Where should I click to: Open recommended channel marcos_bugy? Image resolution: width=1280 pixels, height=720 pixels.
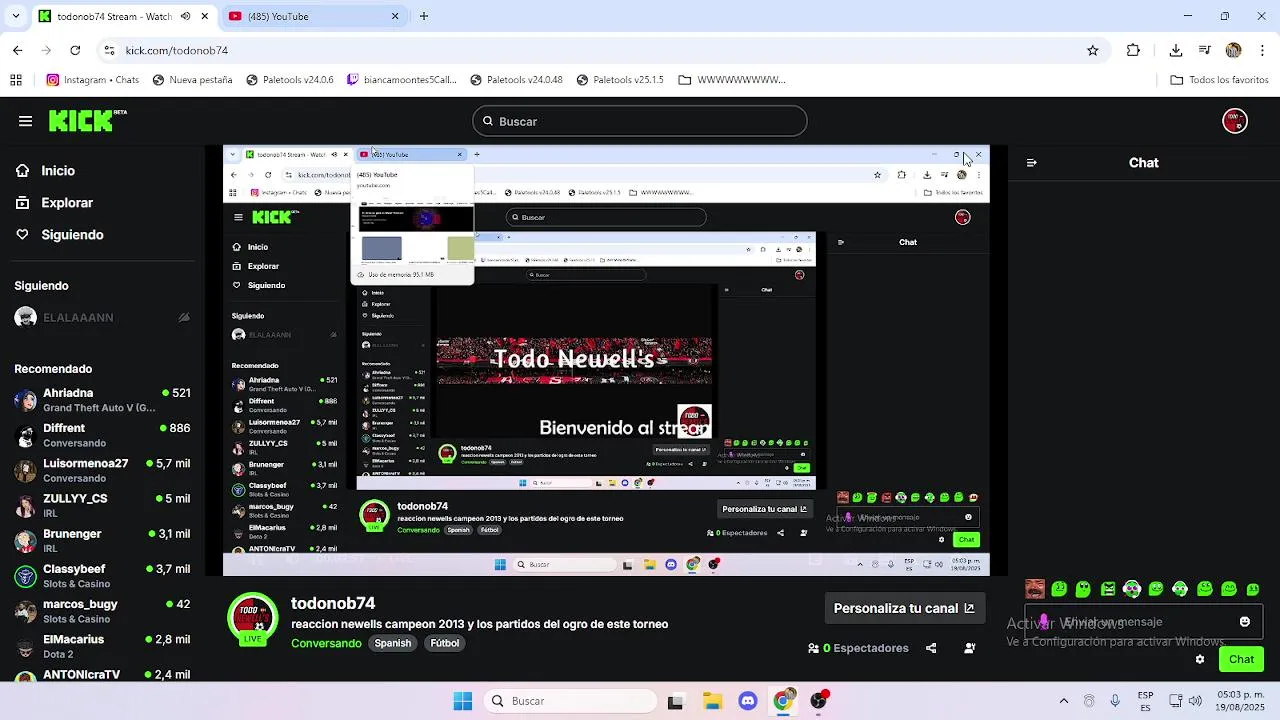tap(100, 611)
